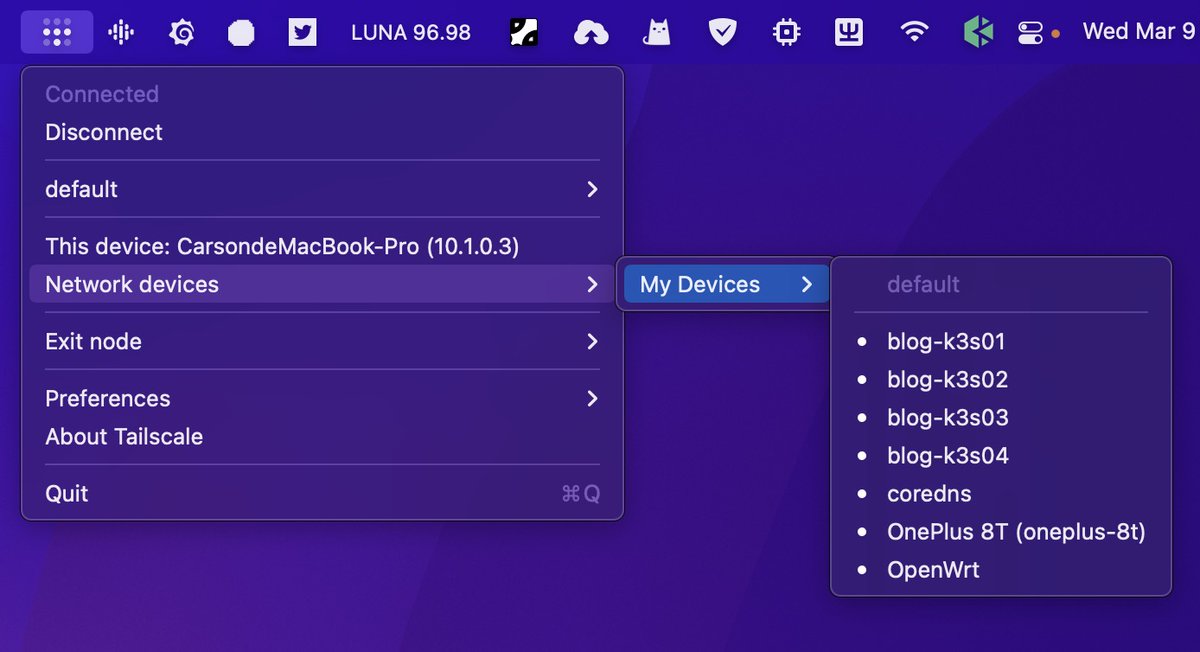
Task: Click the green K-shaped menu bar icon
Action: click(x=978, y=33)
